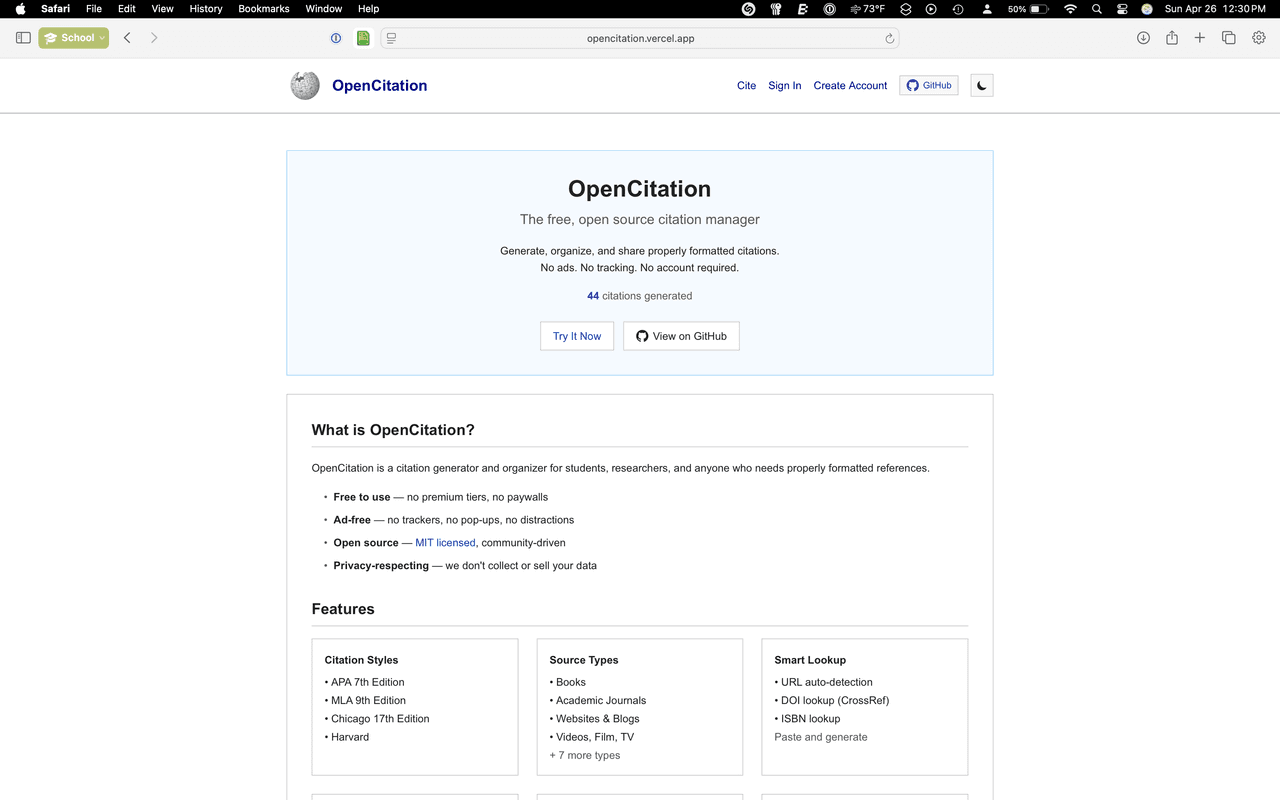Click the play circle menu bar icon
The image size is (1280, 800).
(931, 9)
